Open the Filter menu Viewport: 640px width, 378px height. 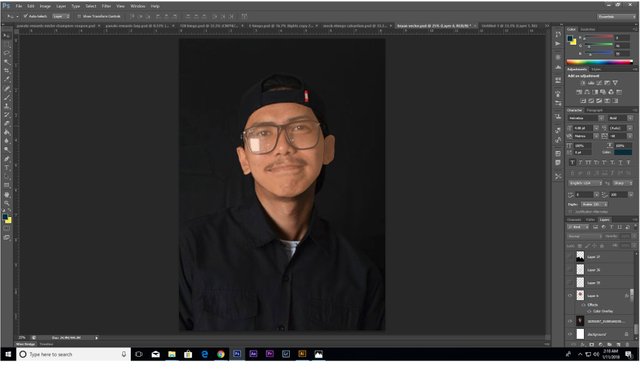[x=106, y=6]
